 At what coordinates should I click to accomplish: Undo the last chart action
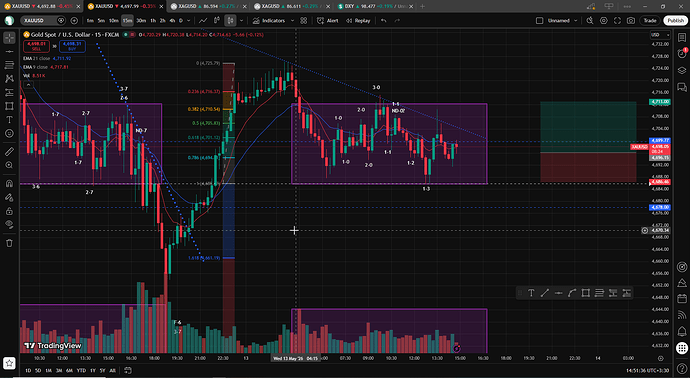coord(384,21)
